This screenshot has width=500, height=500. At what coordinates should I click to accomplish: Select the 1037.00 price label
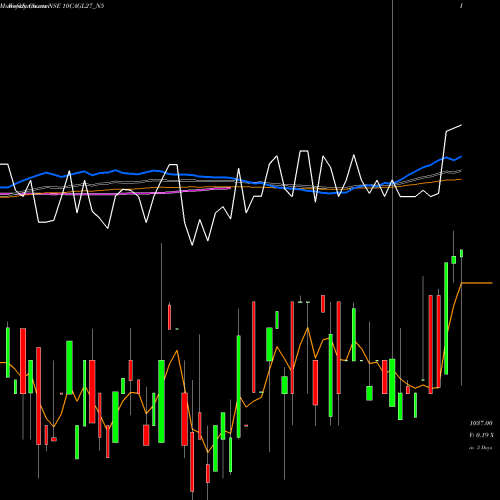481,423
